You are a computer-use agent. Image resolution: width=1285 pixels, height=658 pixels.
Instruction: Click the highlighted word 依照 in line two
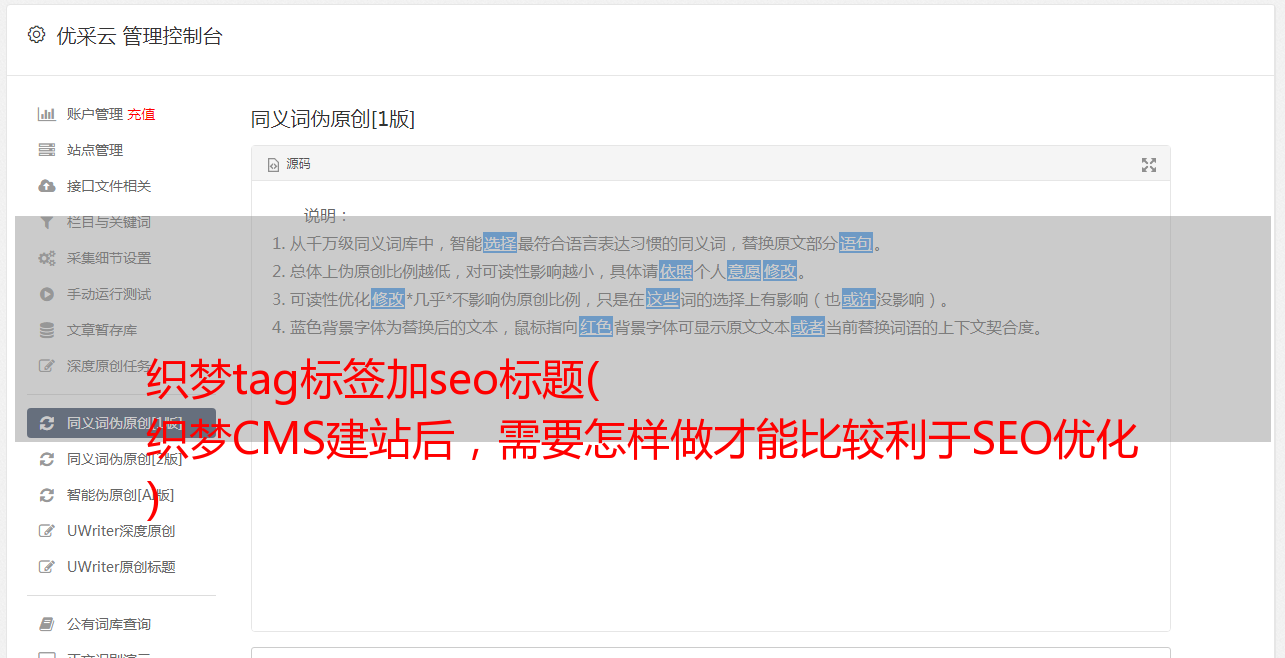click(676, 271)
